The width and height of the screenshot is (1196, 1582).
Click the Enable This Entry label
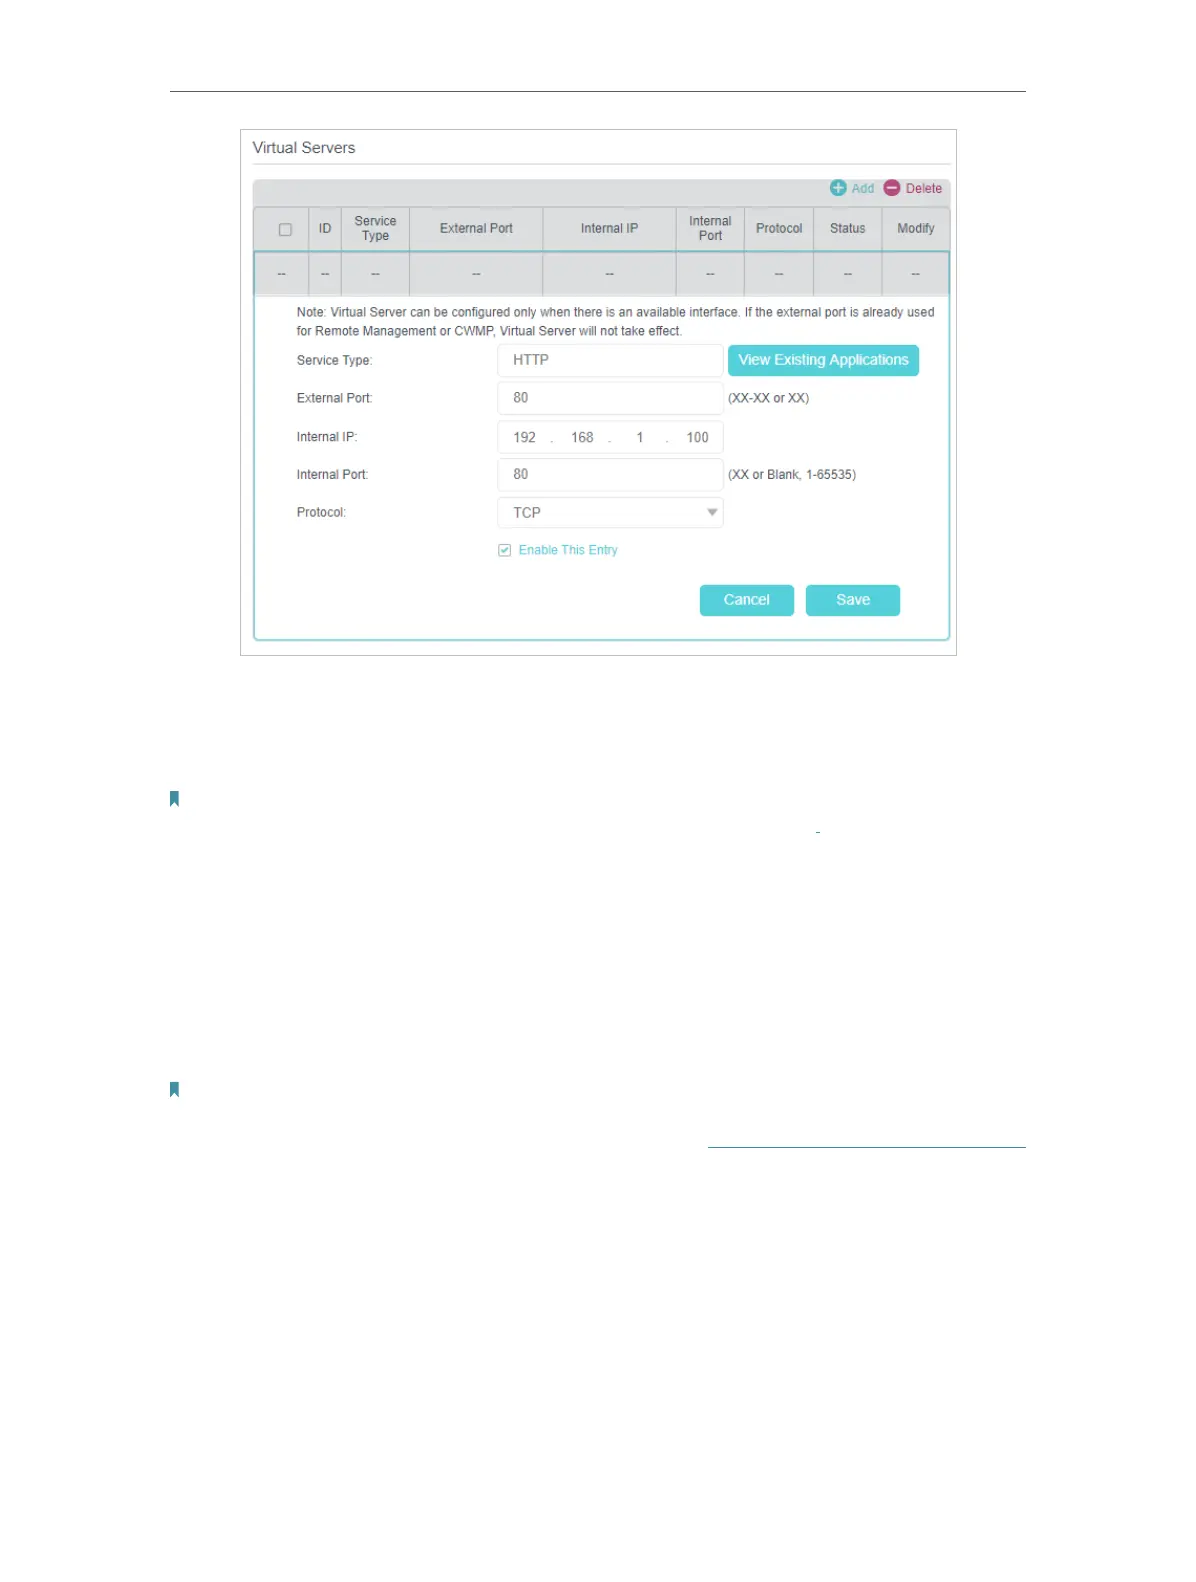[568, 550]
